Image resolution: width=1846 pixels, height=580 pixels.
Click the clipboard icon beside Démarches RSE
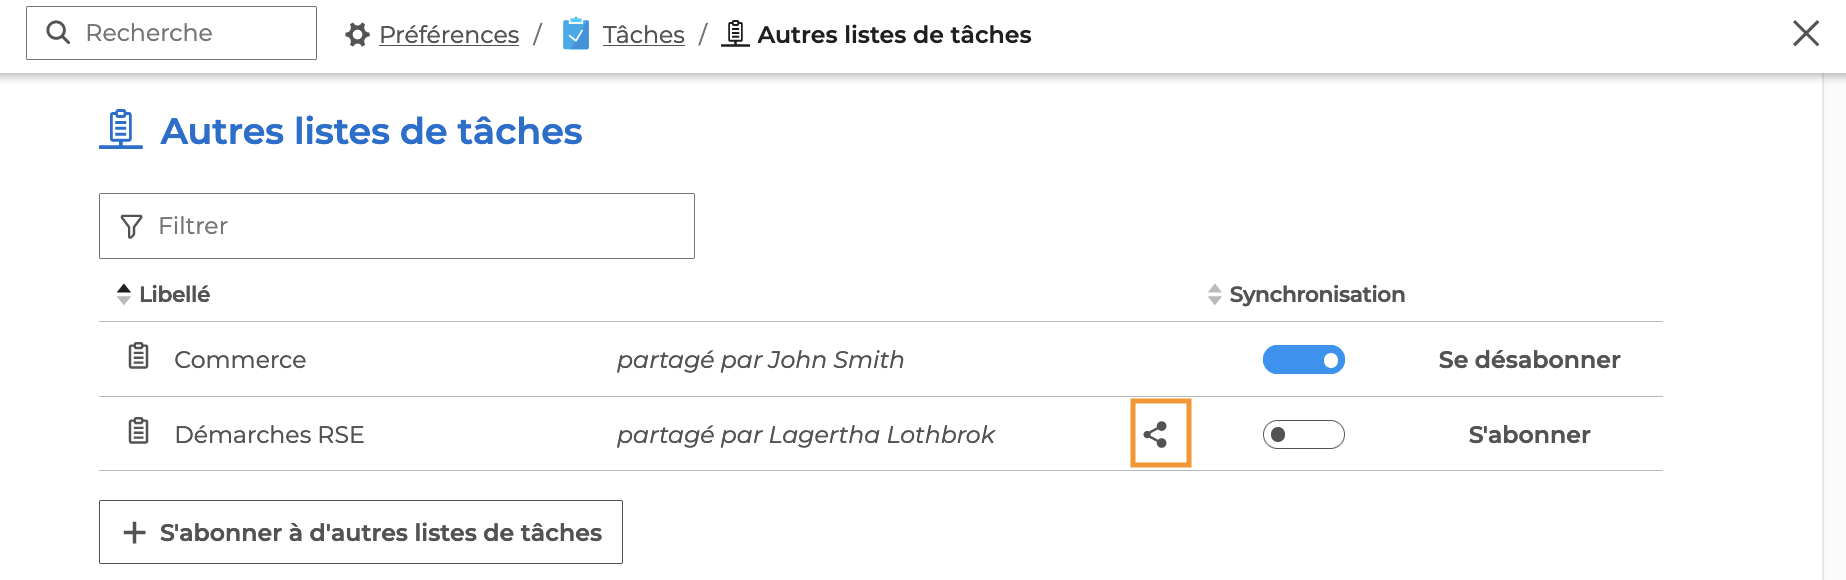tap(139, 431)
